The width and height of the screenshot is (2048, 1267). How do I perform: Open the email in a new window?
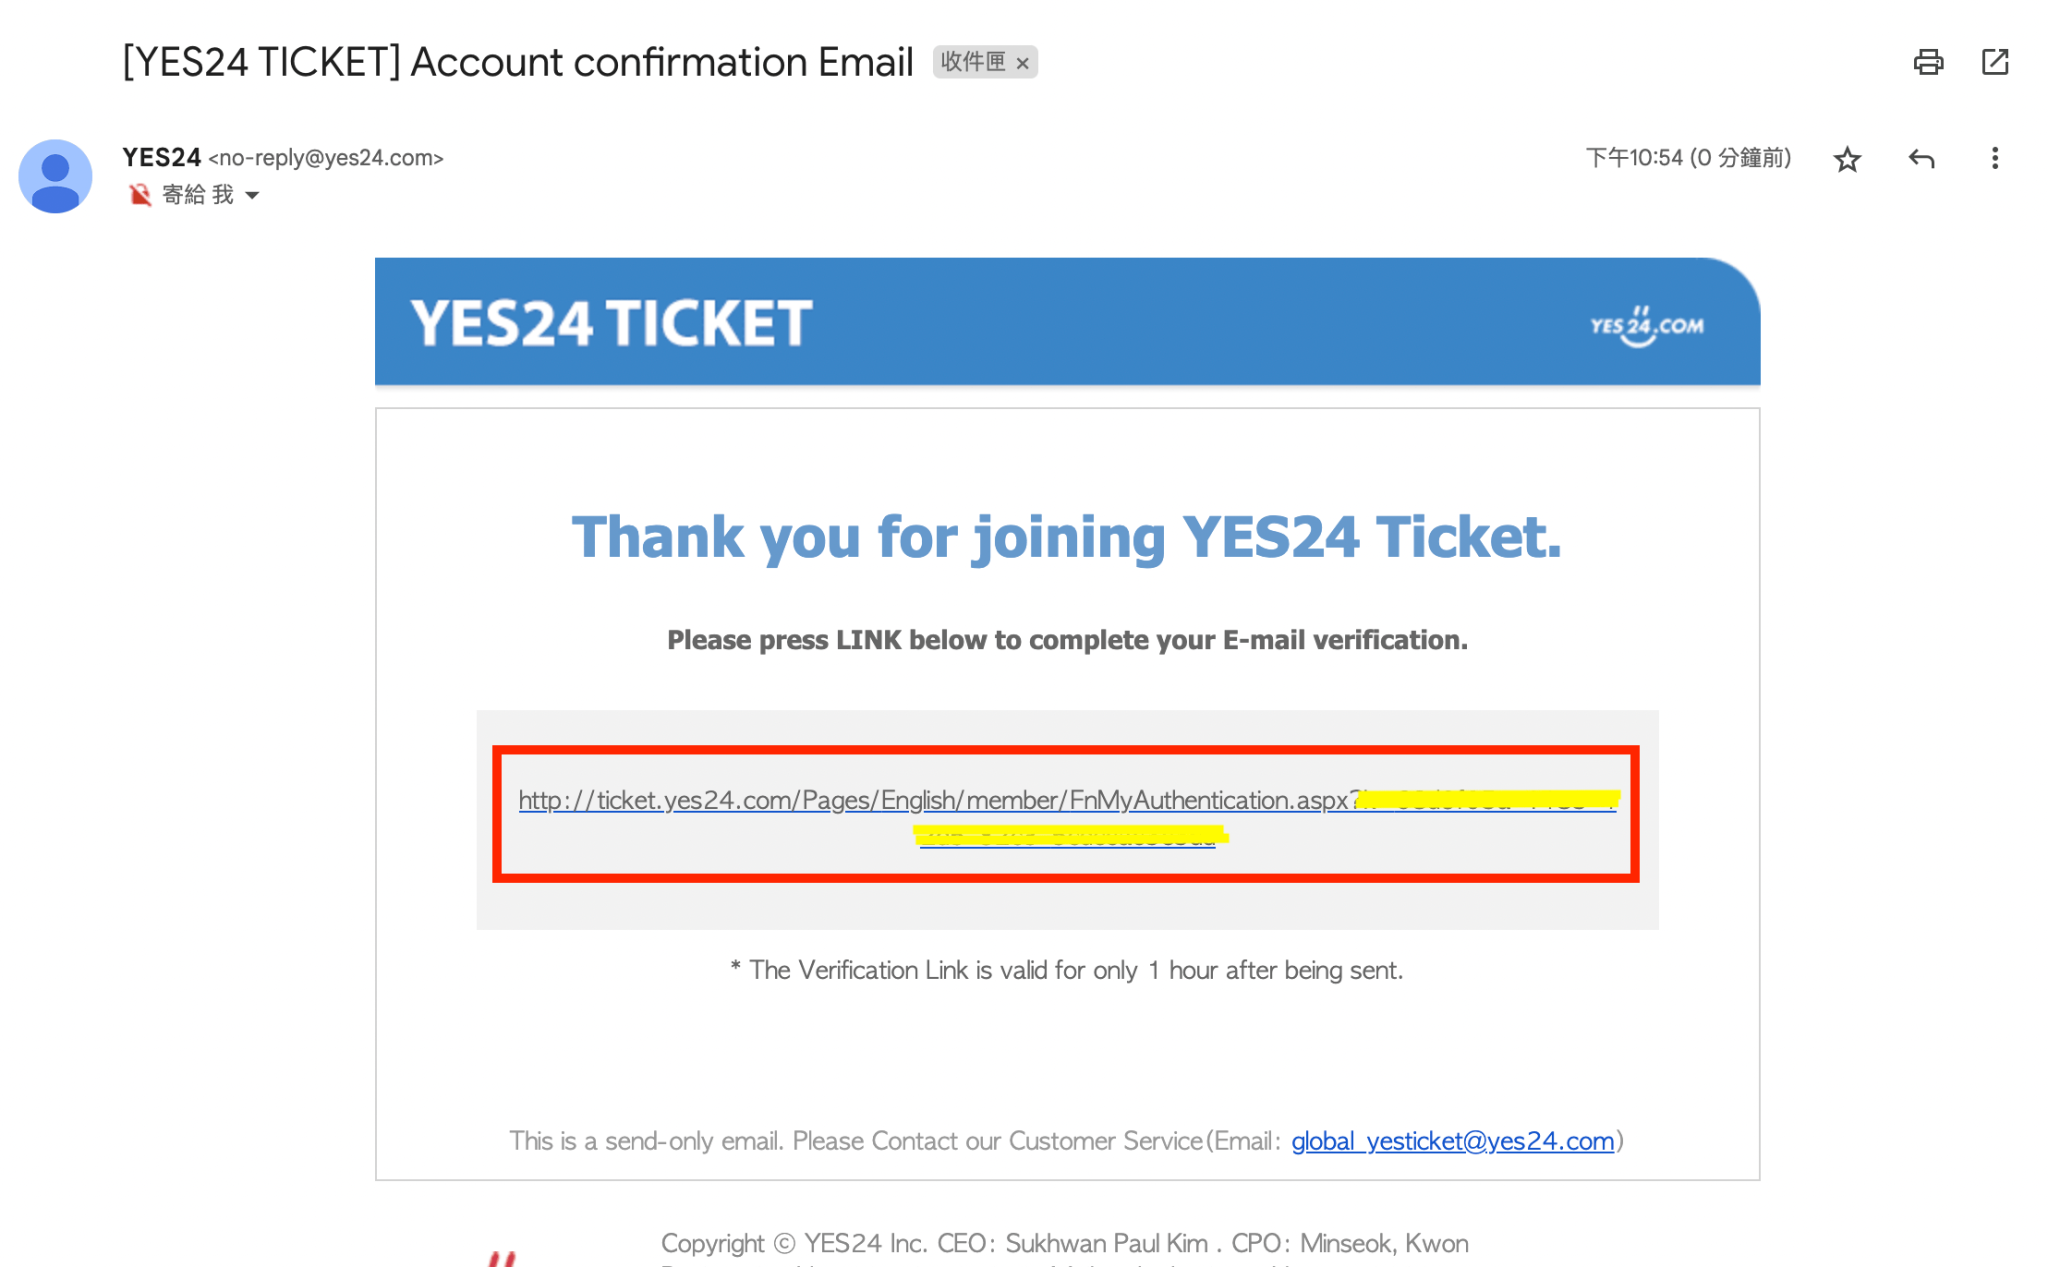(1994, 62)
